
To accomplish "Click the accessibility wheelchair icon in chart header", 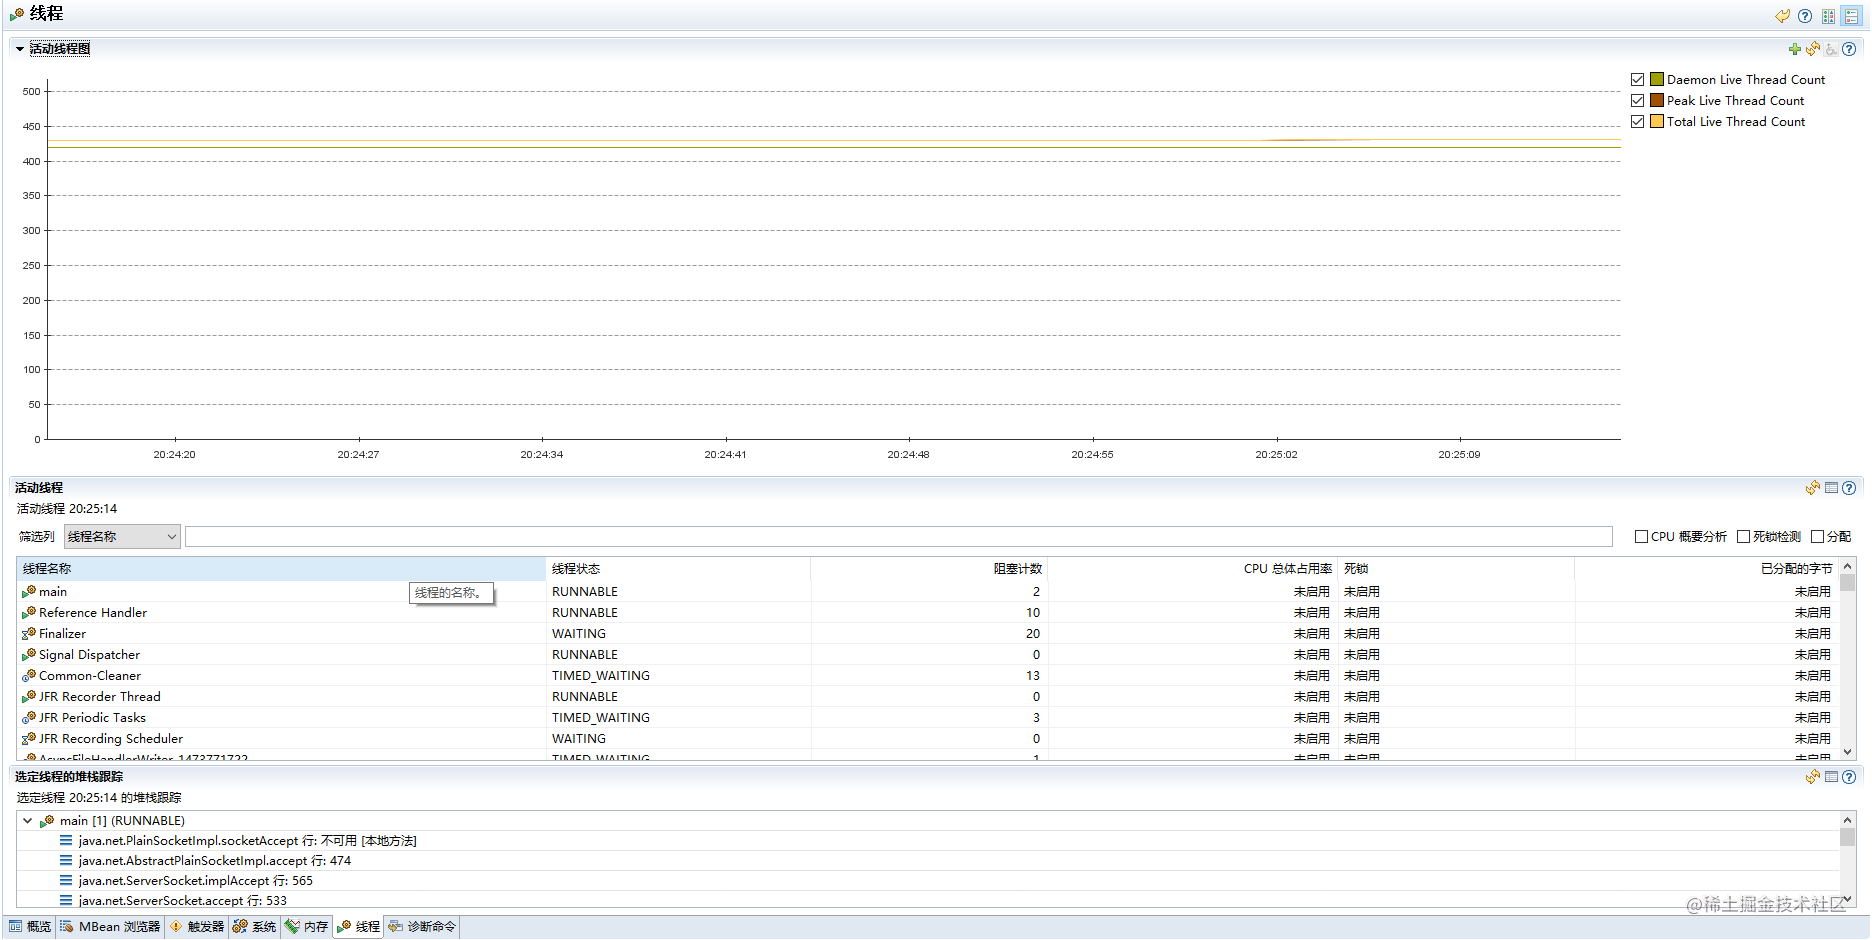I will [x=1831, y=49].
